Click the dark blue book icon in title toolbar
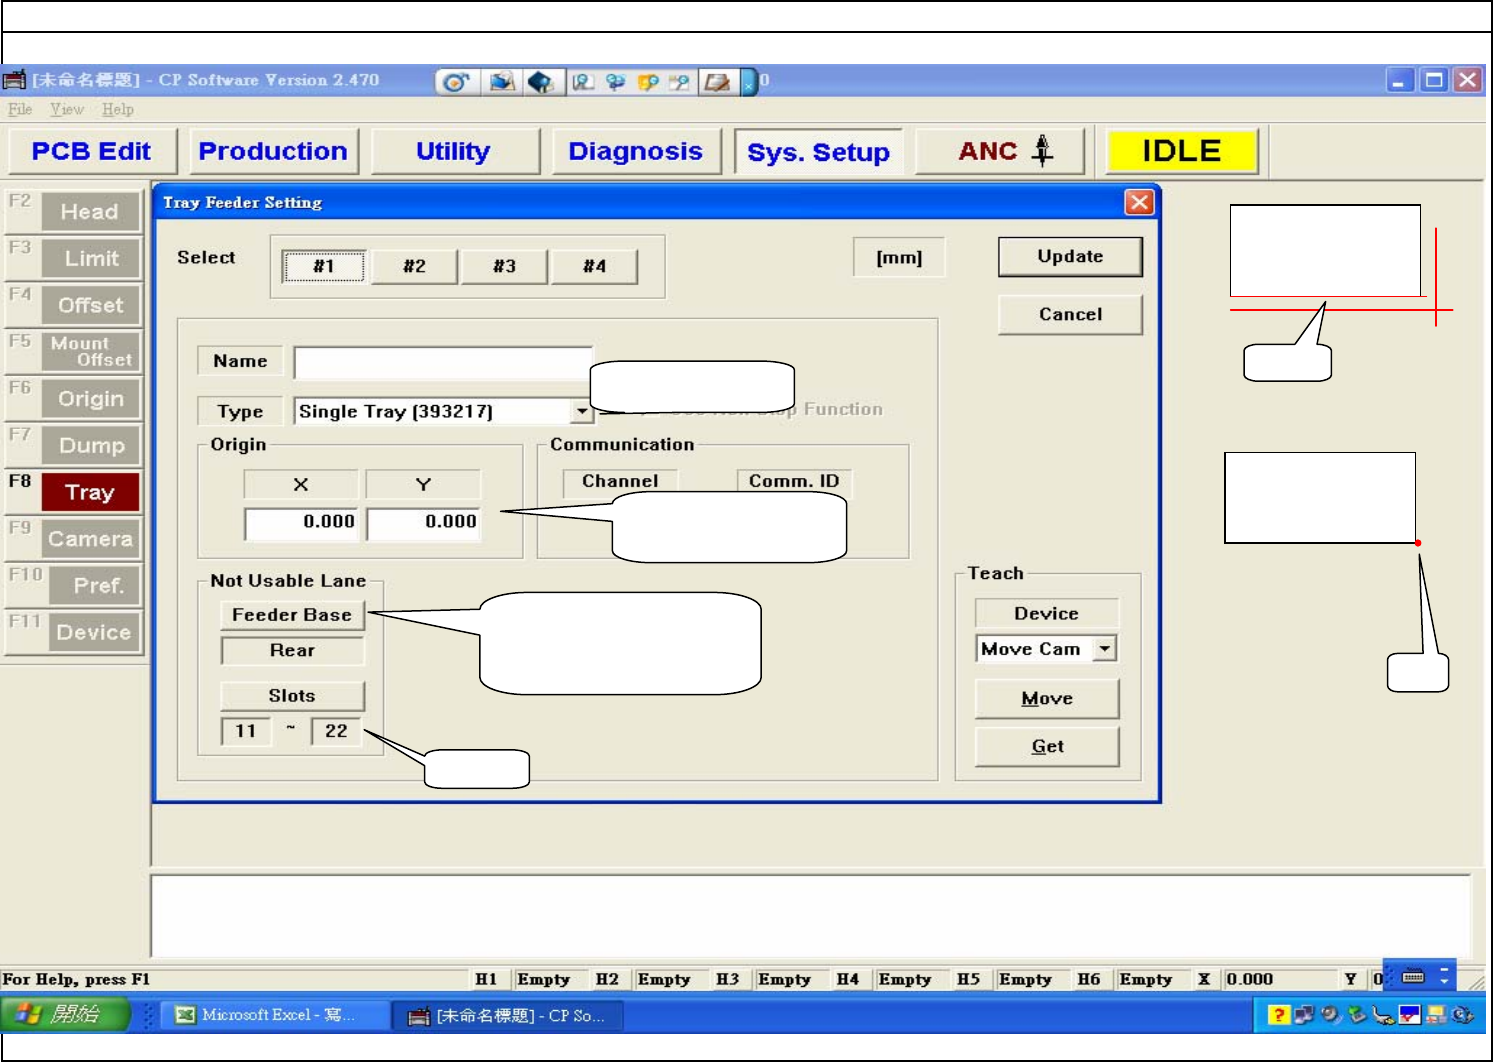 [x=540, y=82]
